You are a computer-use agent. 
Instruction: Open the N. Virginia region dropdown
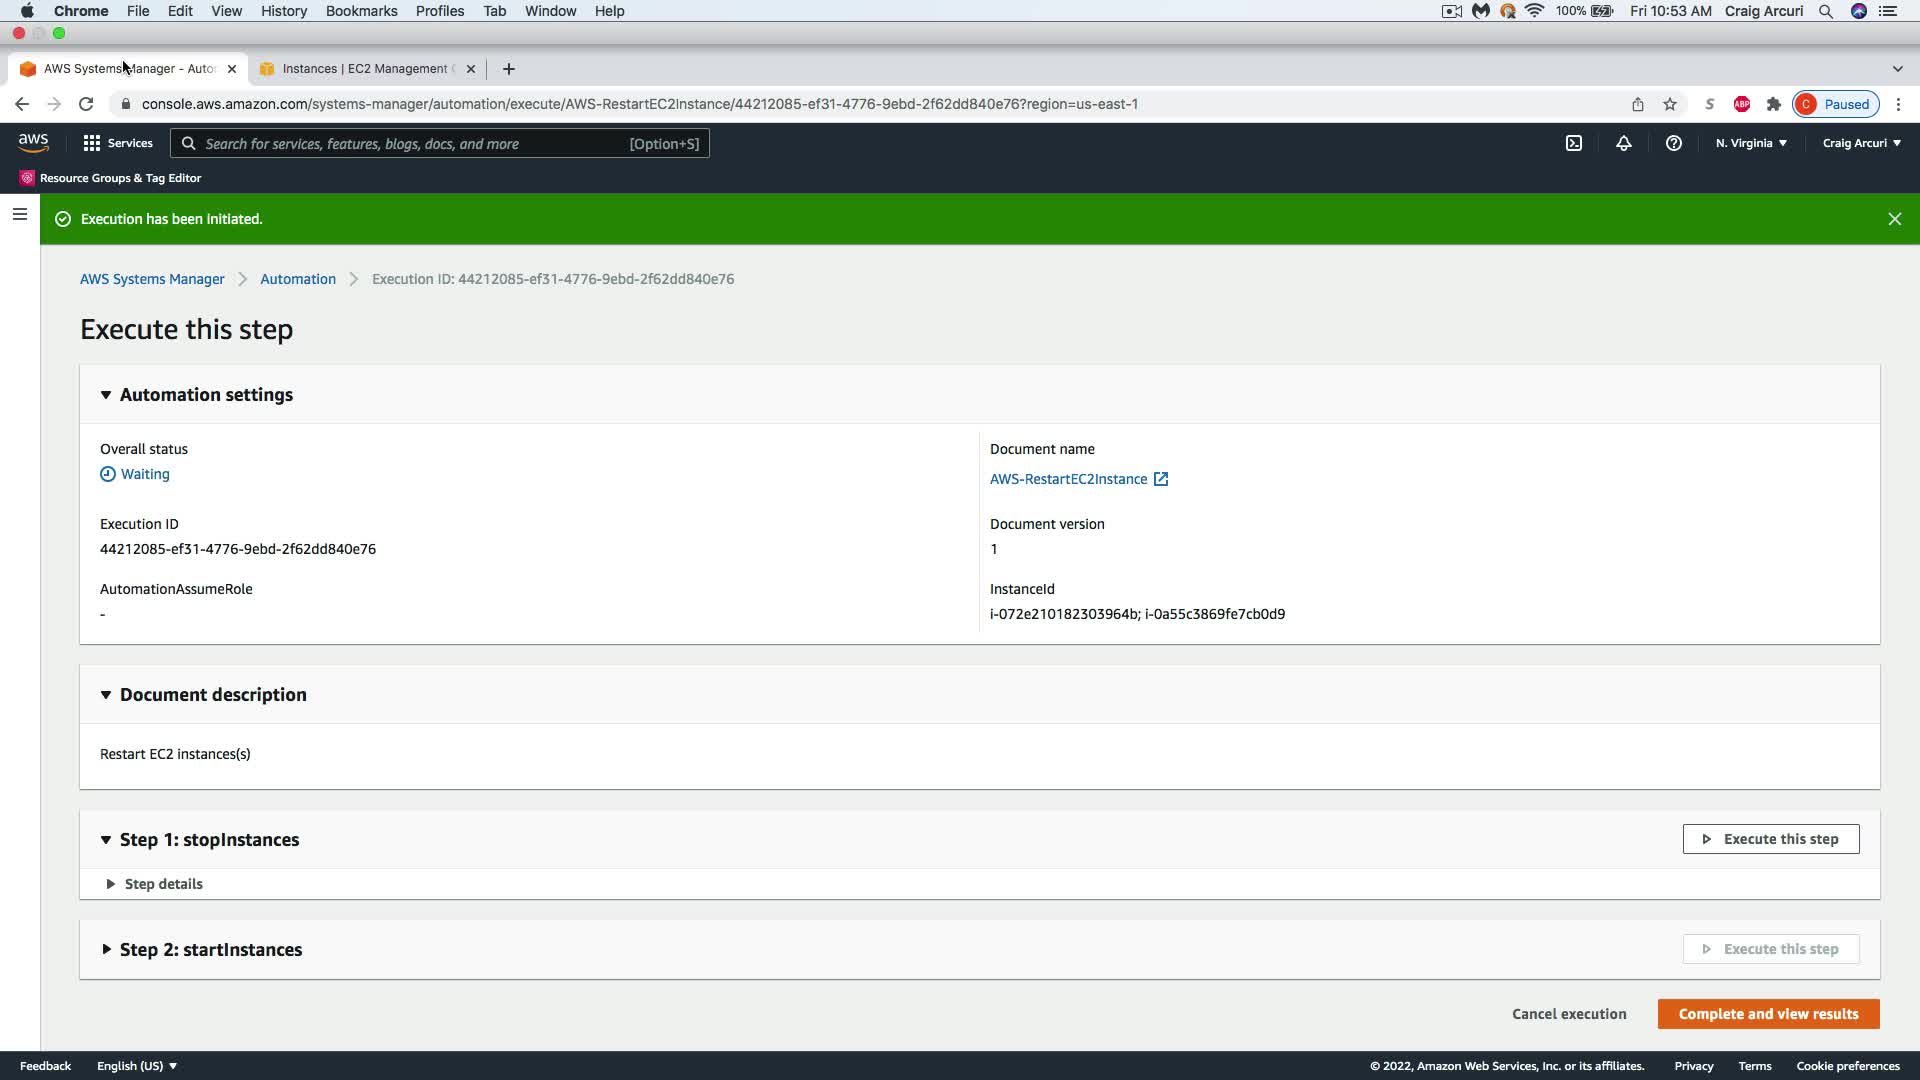(1751, 143)
